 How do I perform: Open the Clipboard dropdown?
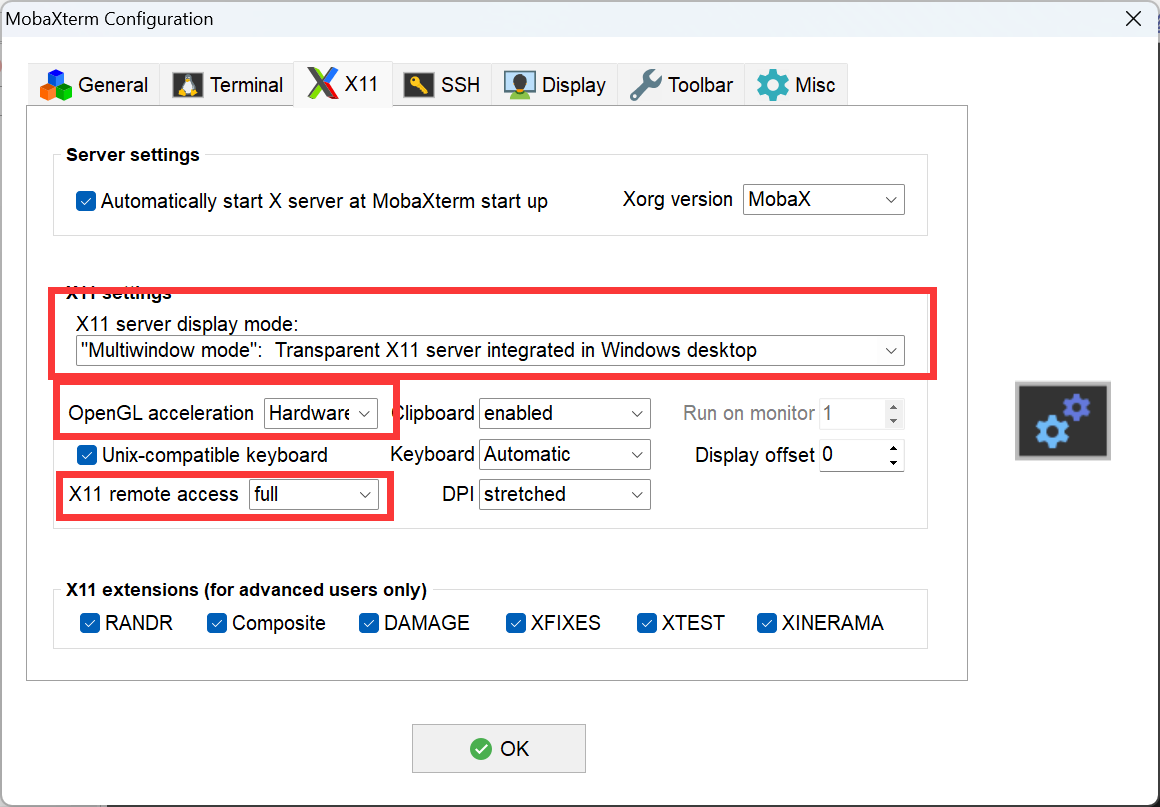[564, 413]
